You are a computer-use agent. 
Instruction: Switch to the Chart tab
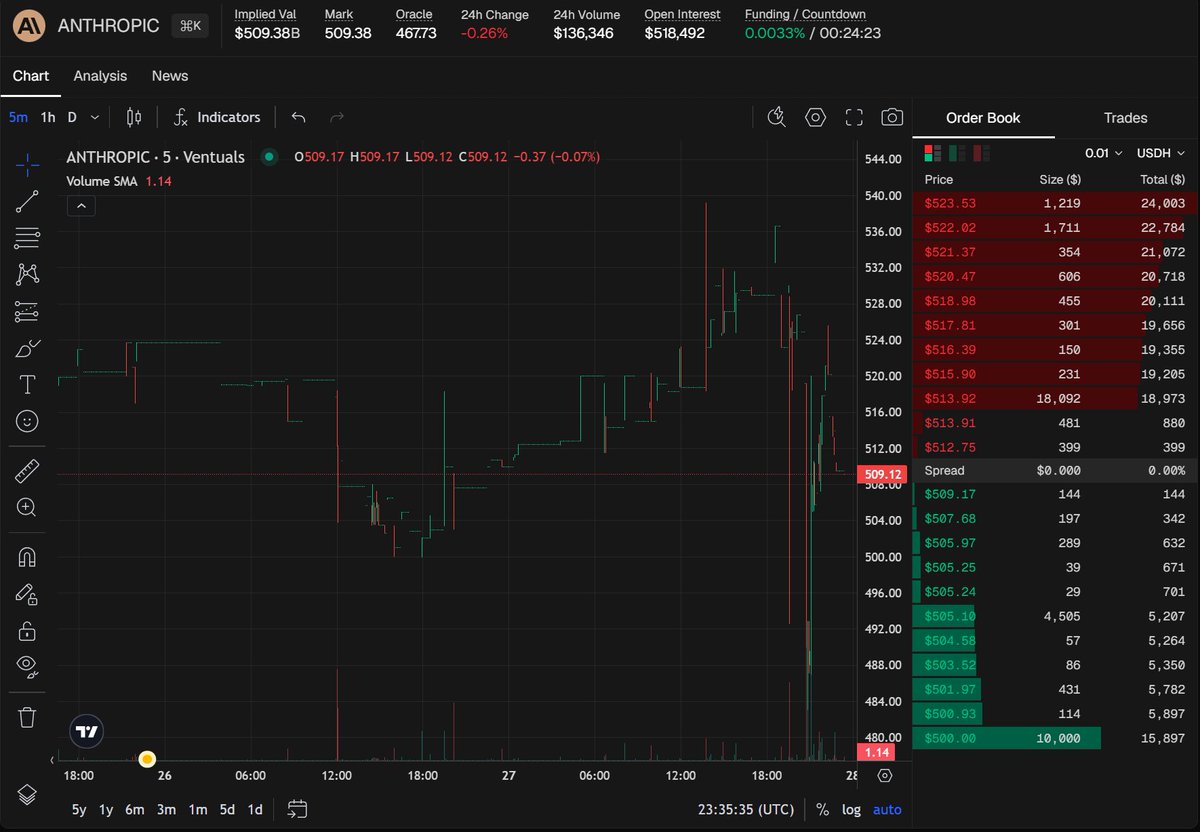click(31, 76)
